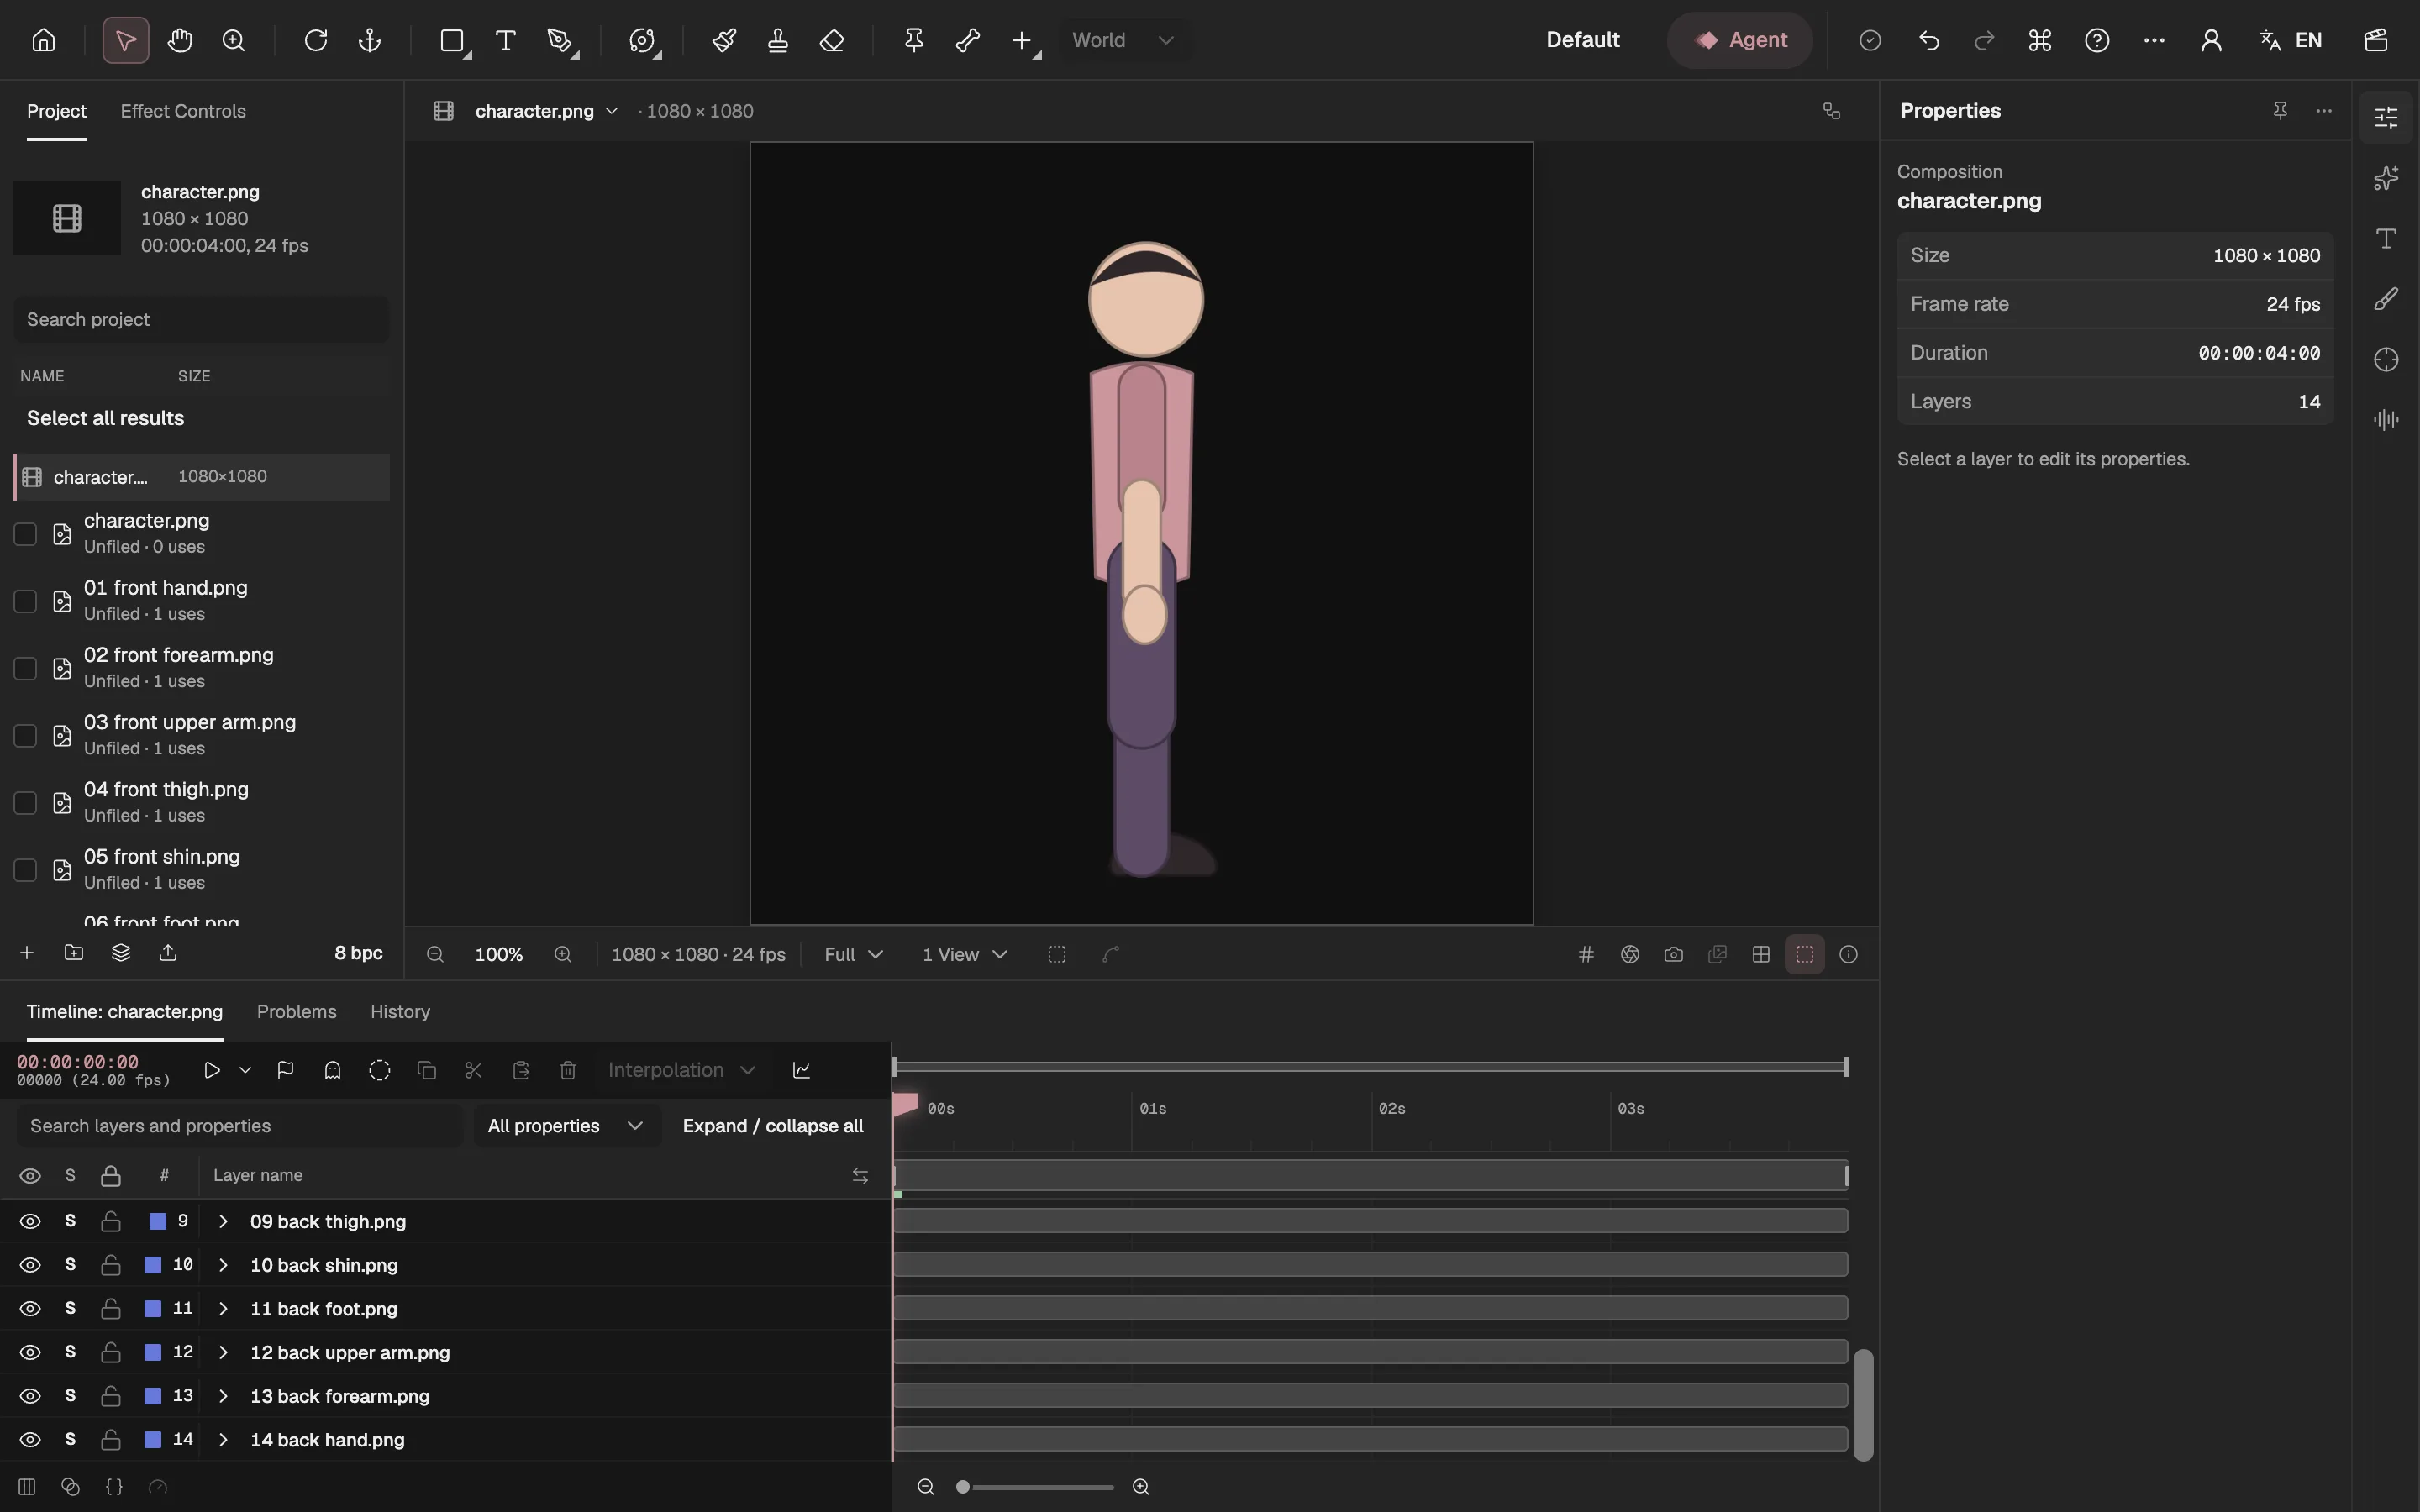This screenshot has width=2420, height=1512.
Task: Select the Hand pan tool
Action: point(180,40)
